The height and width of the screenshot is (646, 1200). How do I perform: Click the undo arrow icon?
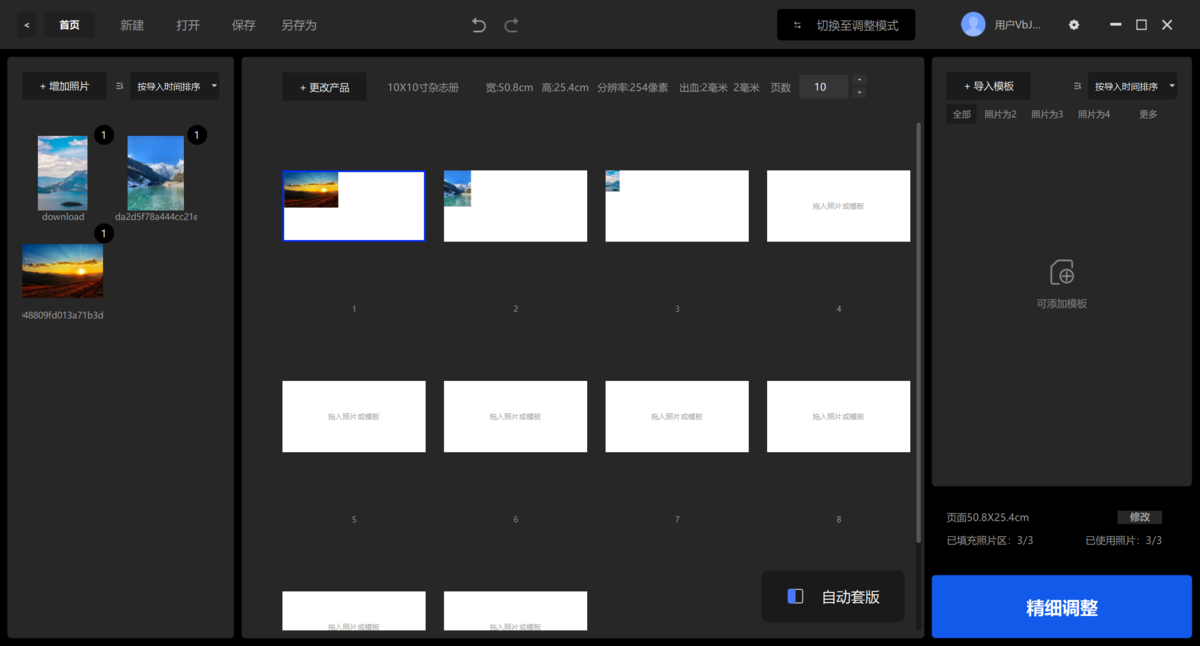478,24
